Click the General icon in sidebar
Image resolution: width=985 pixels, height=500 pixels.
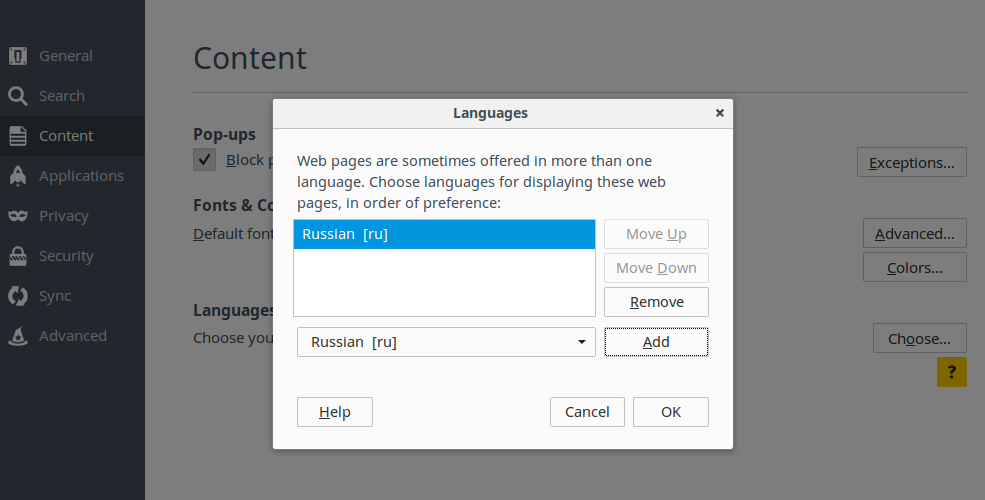[x=18, y=56]
